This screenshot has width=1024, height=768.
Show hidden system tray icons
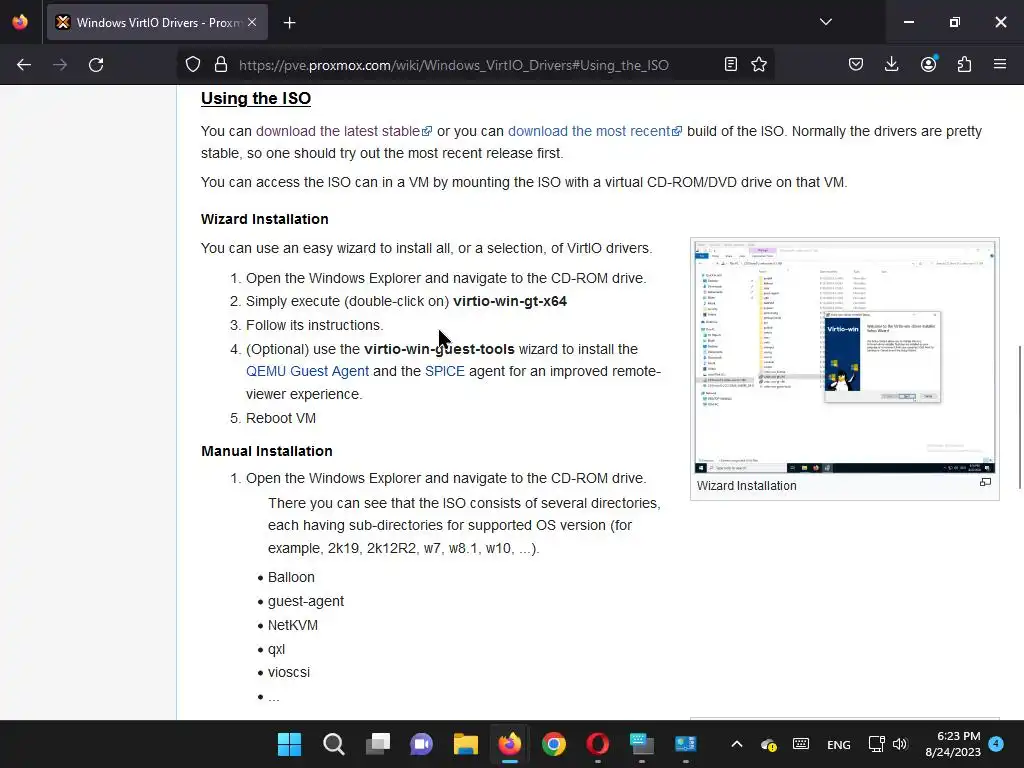pyautogui.click(x=737, y=744)
